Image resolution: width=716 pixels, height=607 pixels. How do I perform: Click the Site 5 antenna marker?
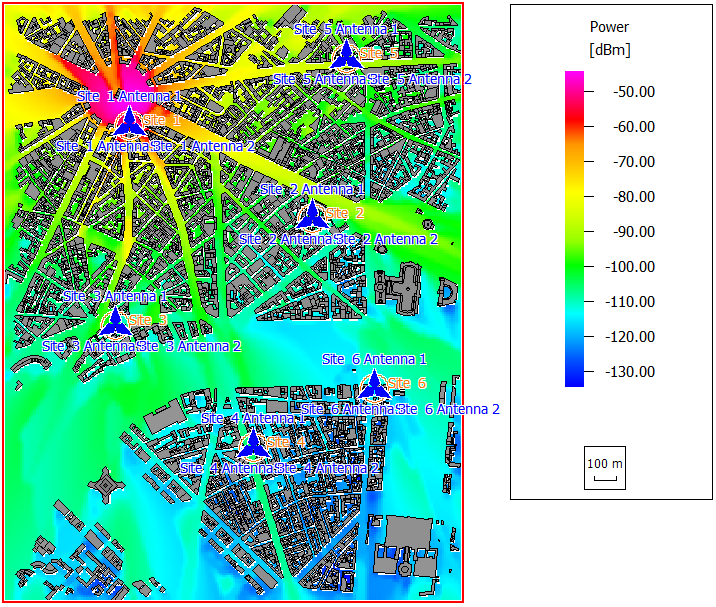point(346,54)
